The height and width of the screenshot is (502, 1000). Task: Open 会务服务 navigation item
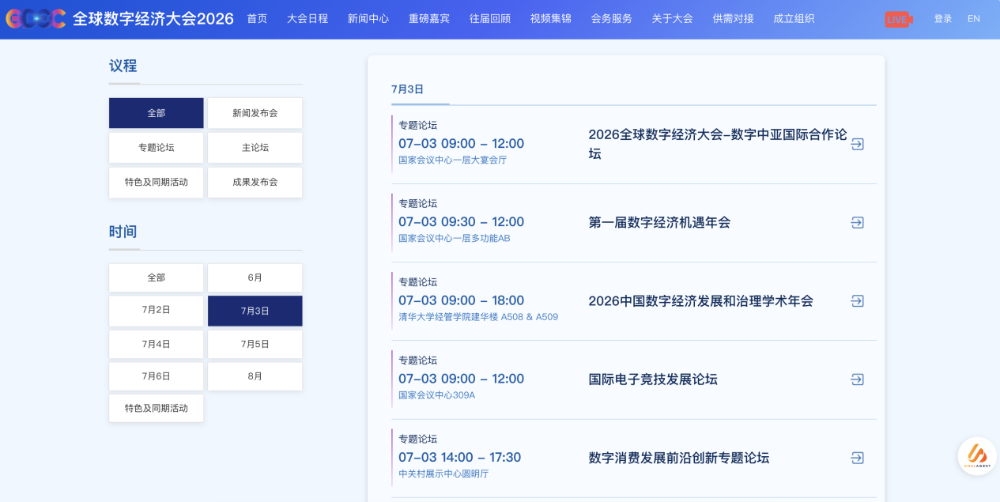[x=612, y=18]
